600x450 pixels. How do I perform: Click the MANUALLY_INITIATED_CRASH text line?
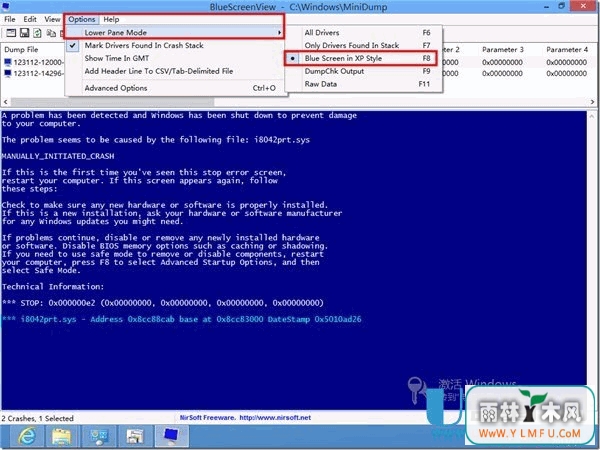point(58,156)
